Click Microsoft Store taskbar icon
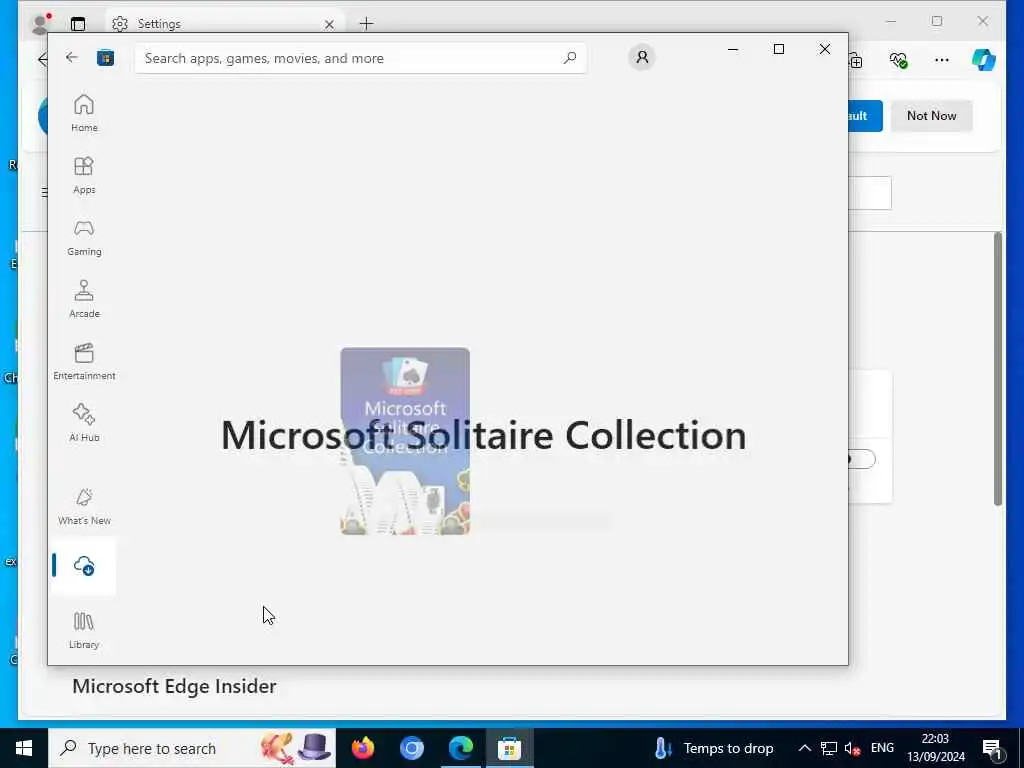1024x768 pixels. click(x=509, y=748)
